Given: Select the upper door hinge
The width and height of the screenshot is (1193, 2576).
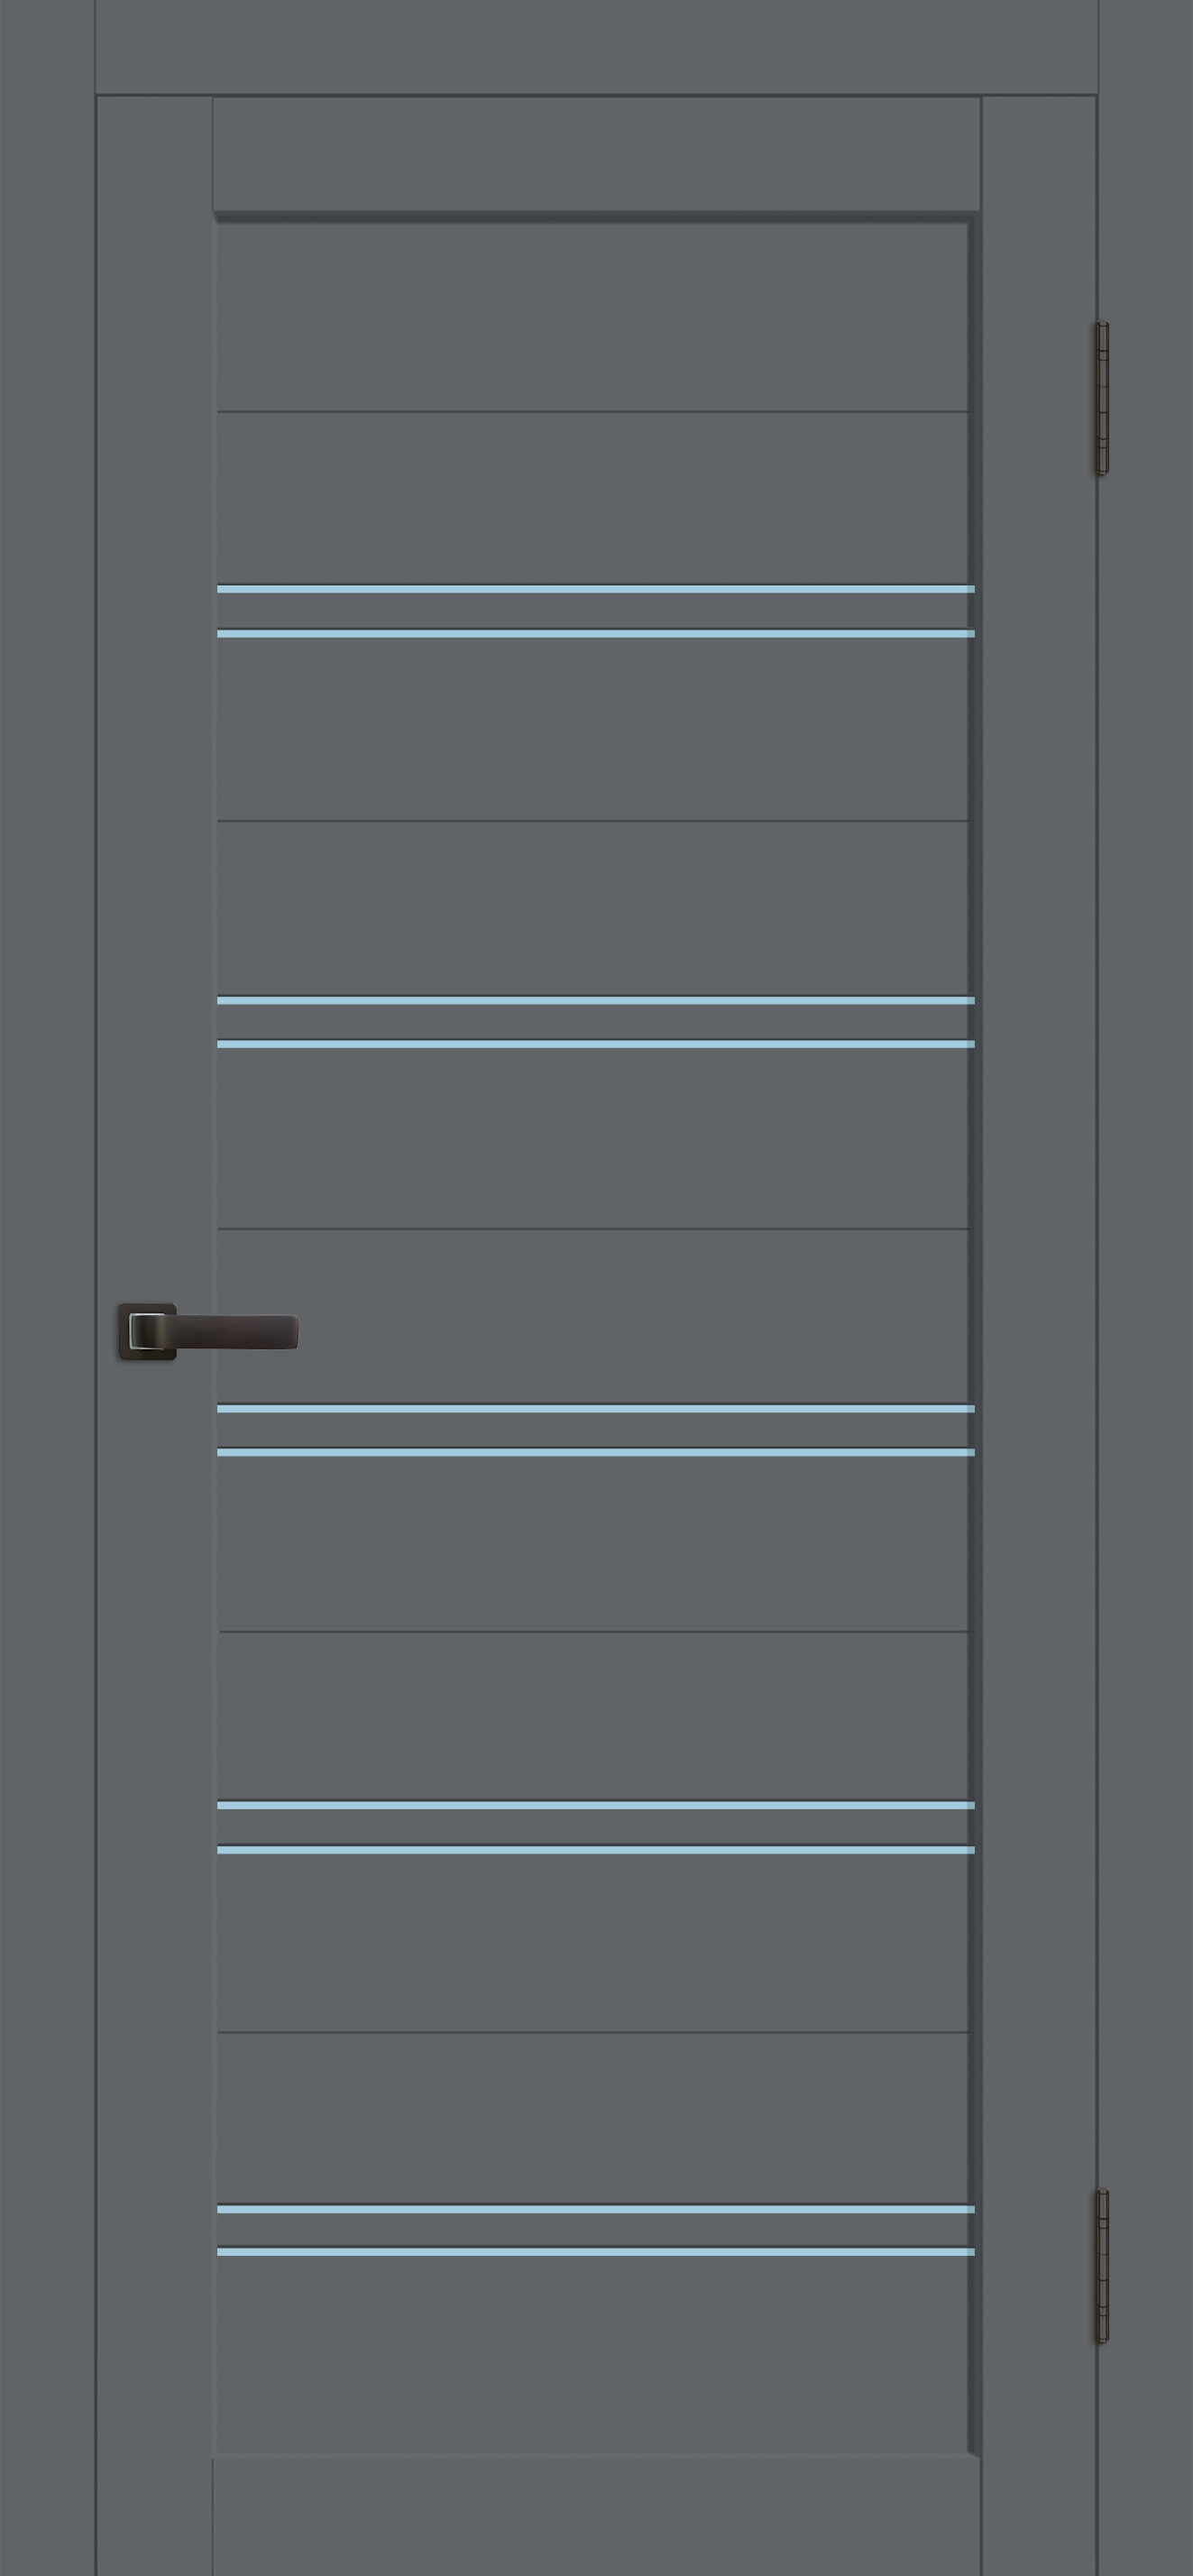Looking at the screenshot, I should click(x=1101, y=398).
